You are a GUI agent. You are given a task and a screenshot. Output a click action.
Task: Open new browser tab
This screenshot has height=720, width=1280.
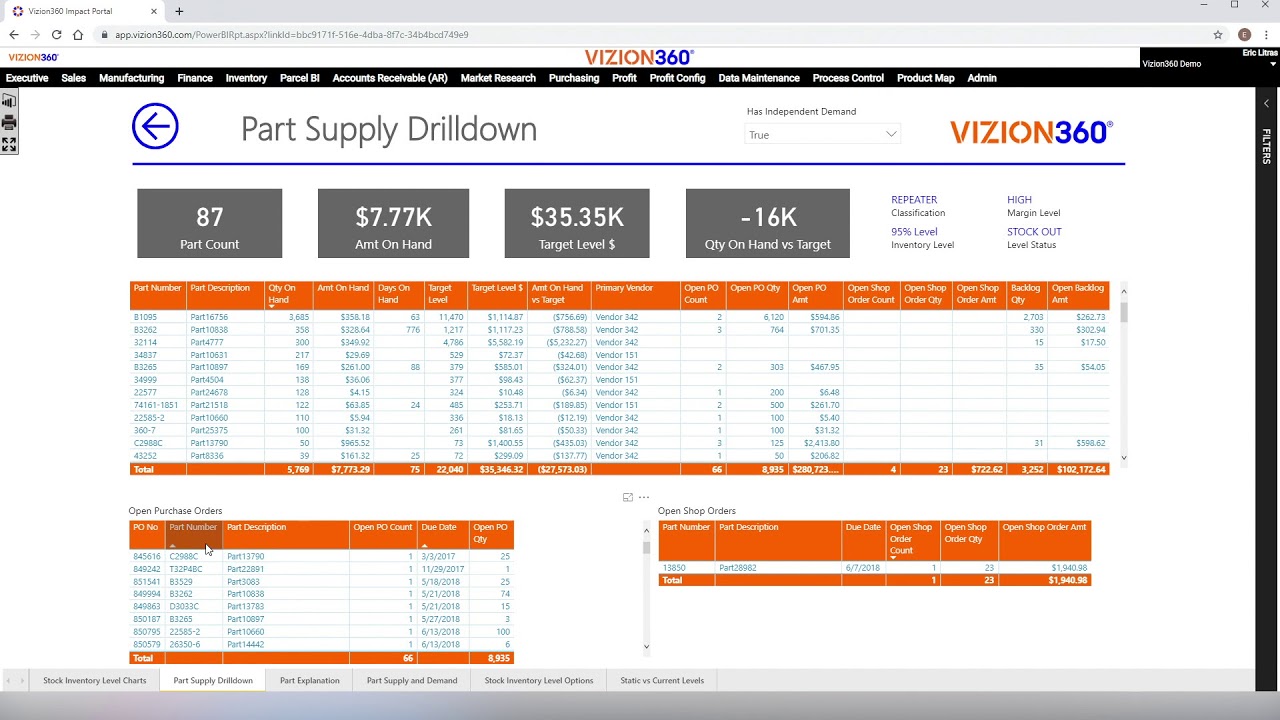pyautogui.click(x=179, y=11)
